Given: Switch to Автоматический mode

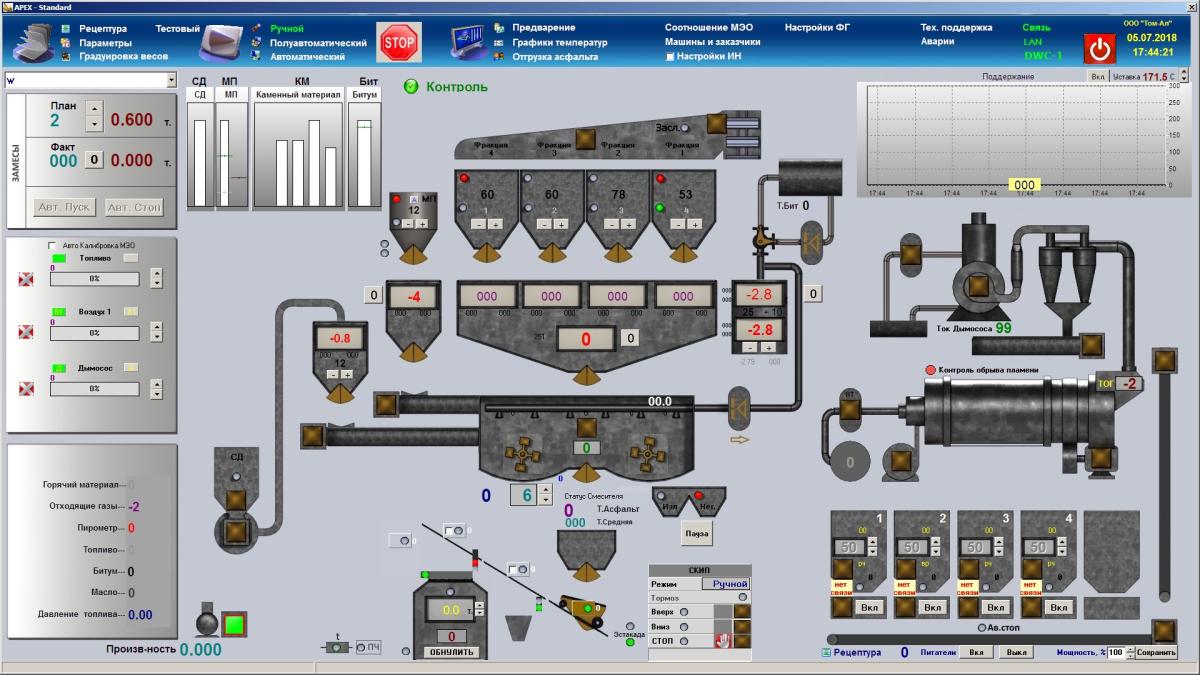Looking at the screenshot, I should tap(307, 57).
